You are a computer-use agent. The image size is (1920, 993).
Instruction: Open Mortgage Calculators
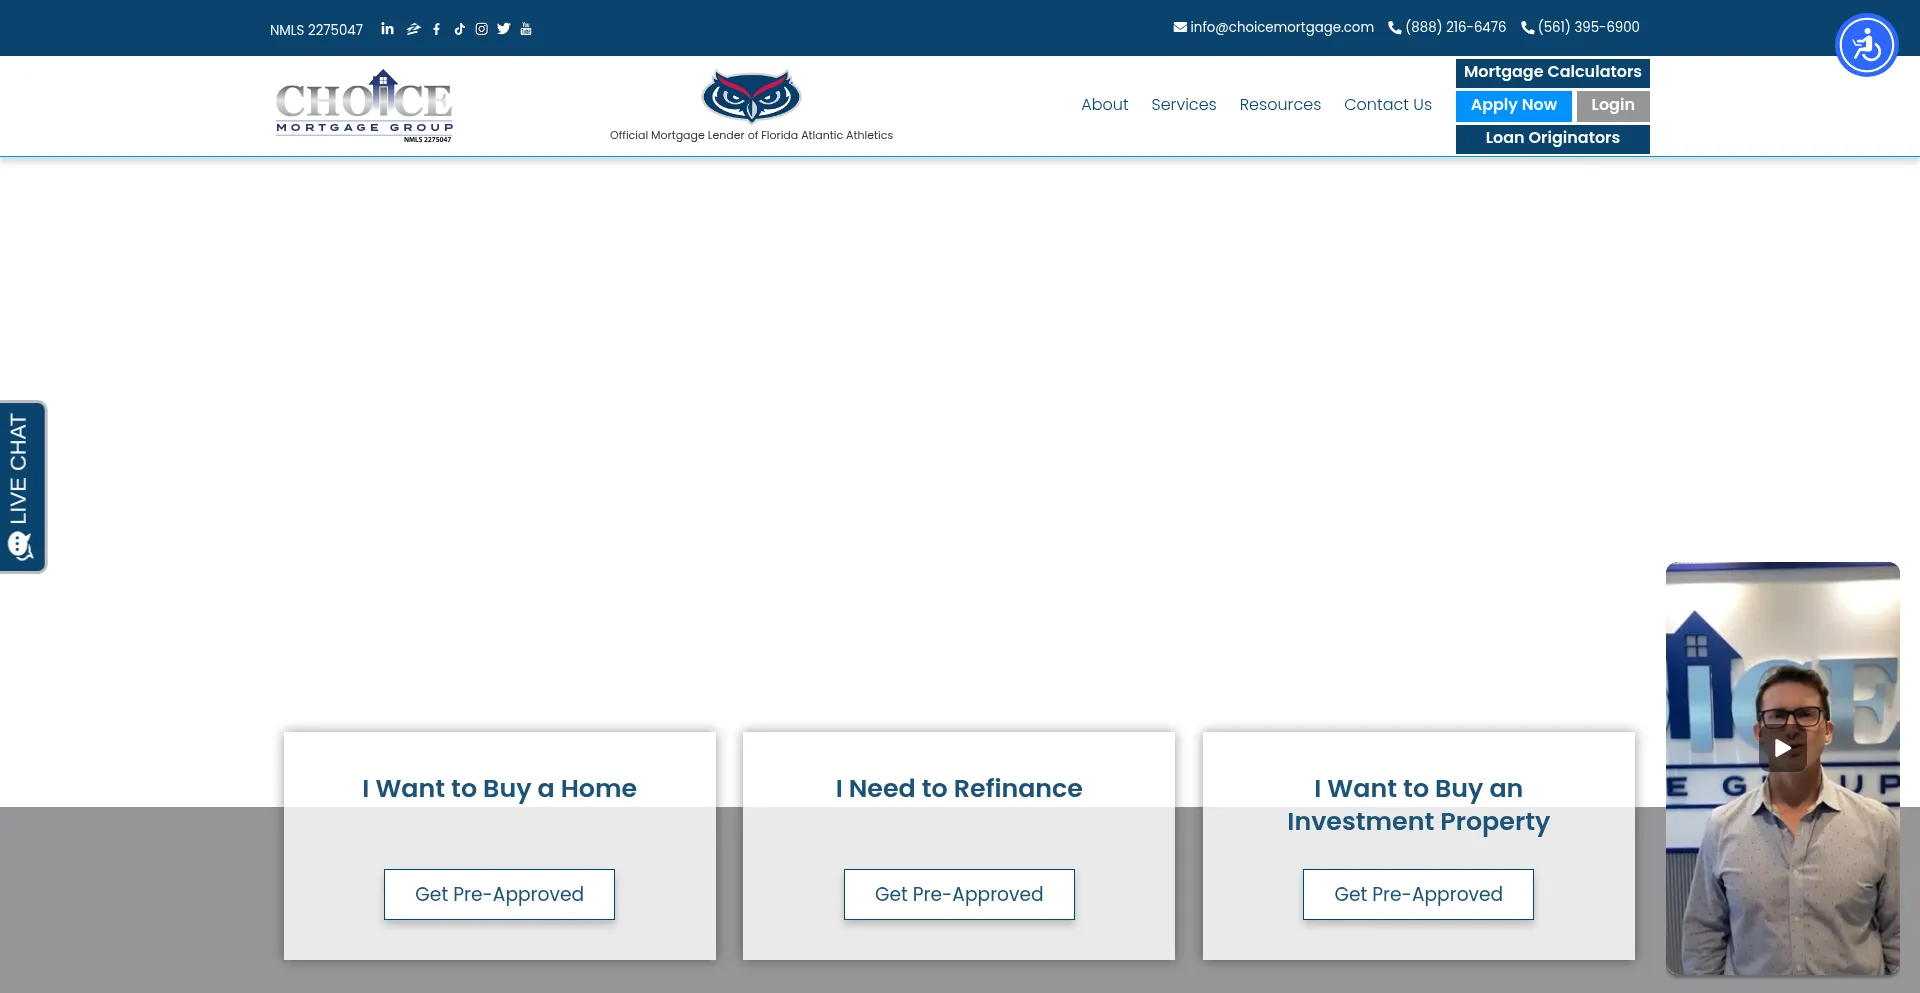1552,72
